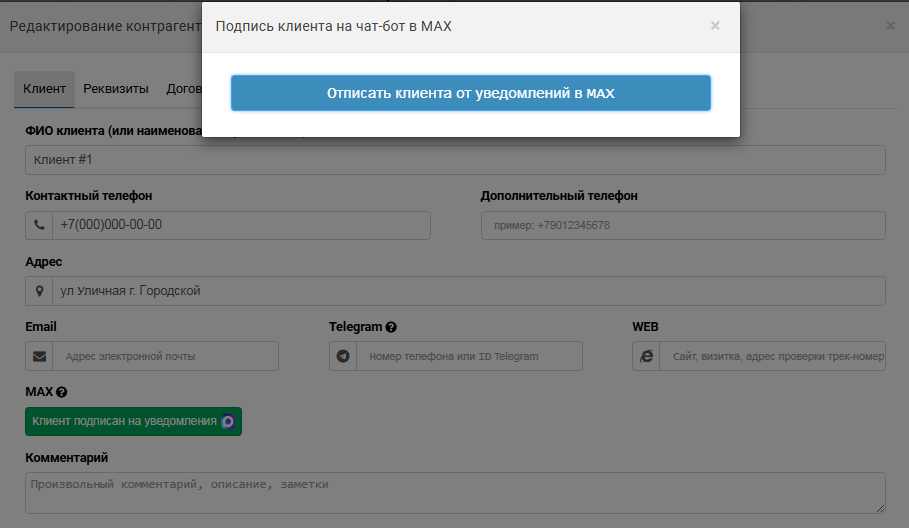Click the map pin icon by Адрес
Image resolution: width=909 pixels, height=528 pixels.
coord(39,291)
